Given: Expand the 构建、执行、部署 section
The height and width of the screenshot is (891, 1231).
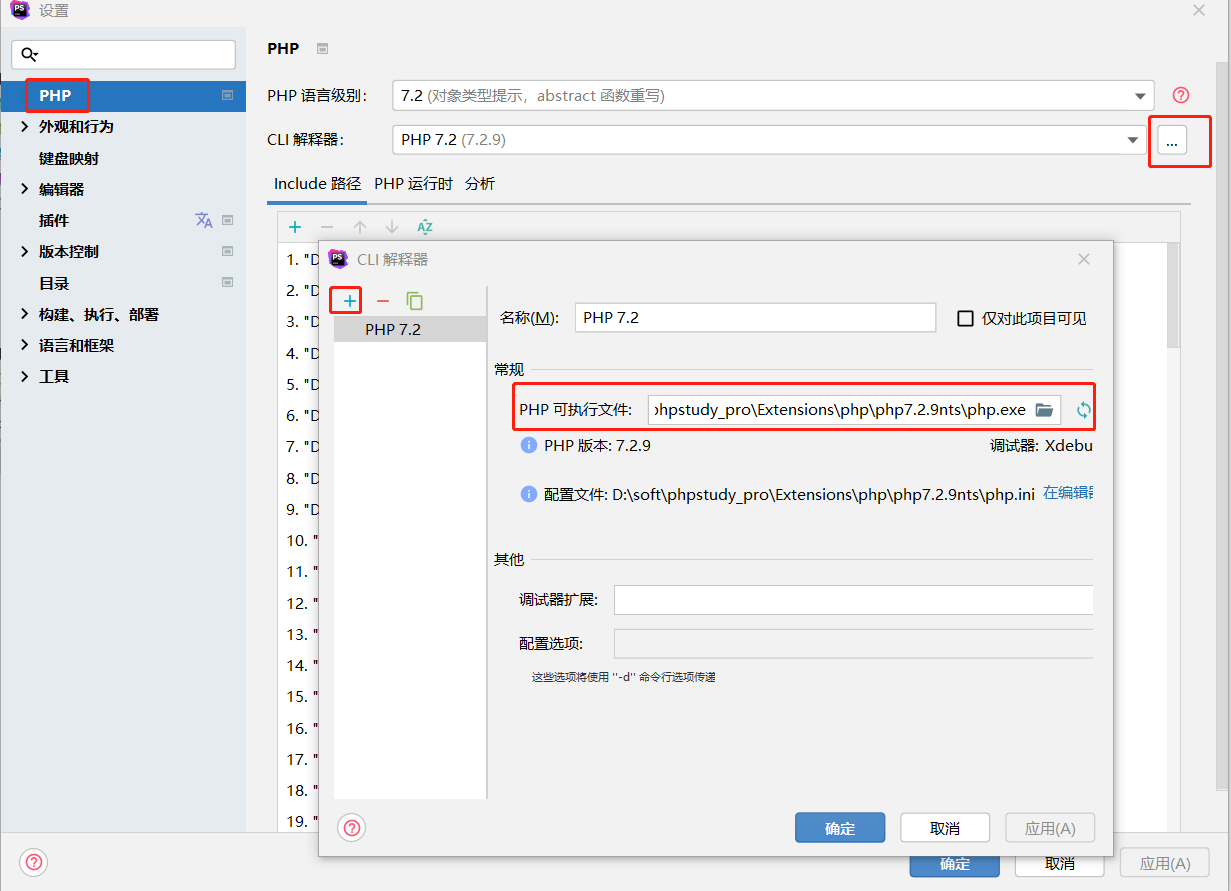Looking at the screenshot, I should tap(25, 314).
